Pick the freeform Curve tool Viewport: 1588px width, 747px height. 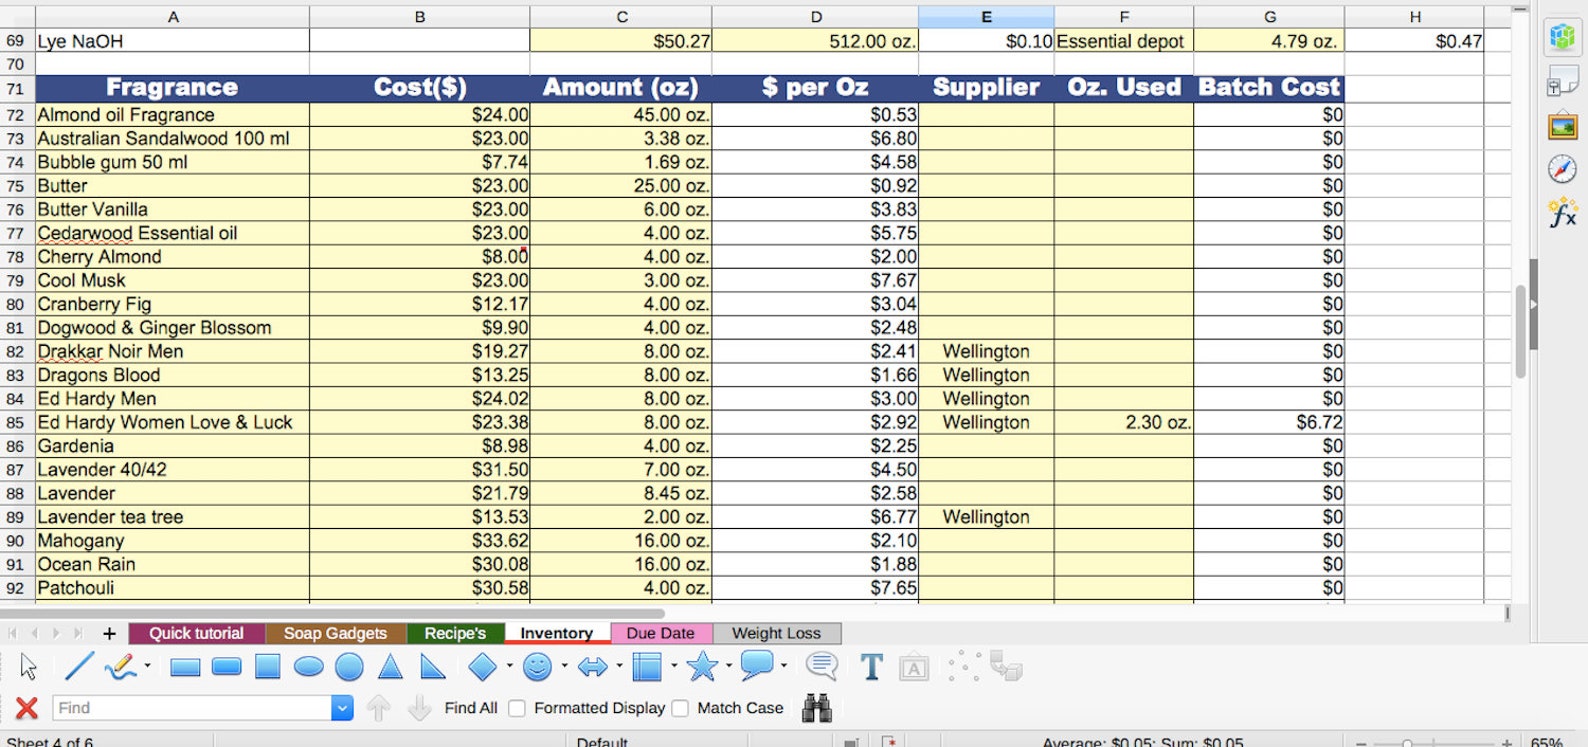tap(121, 666)
